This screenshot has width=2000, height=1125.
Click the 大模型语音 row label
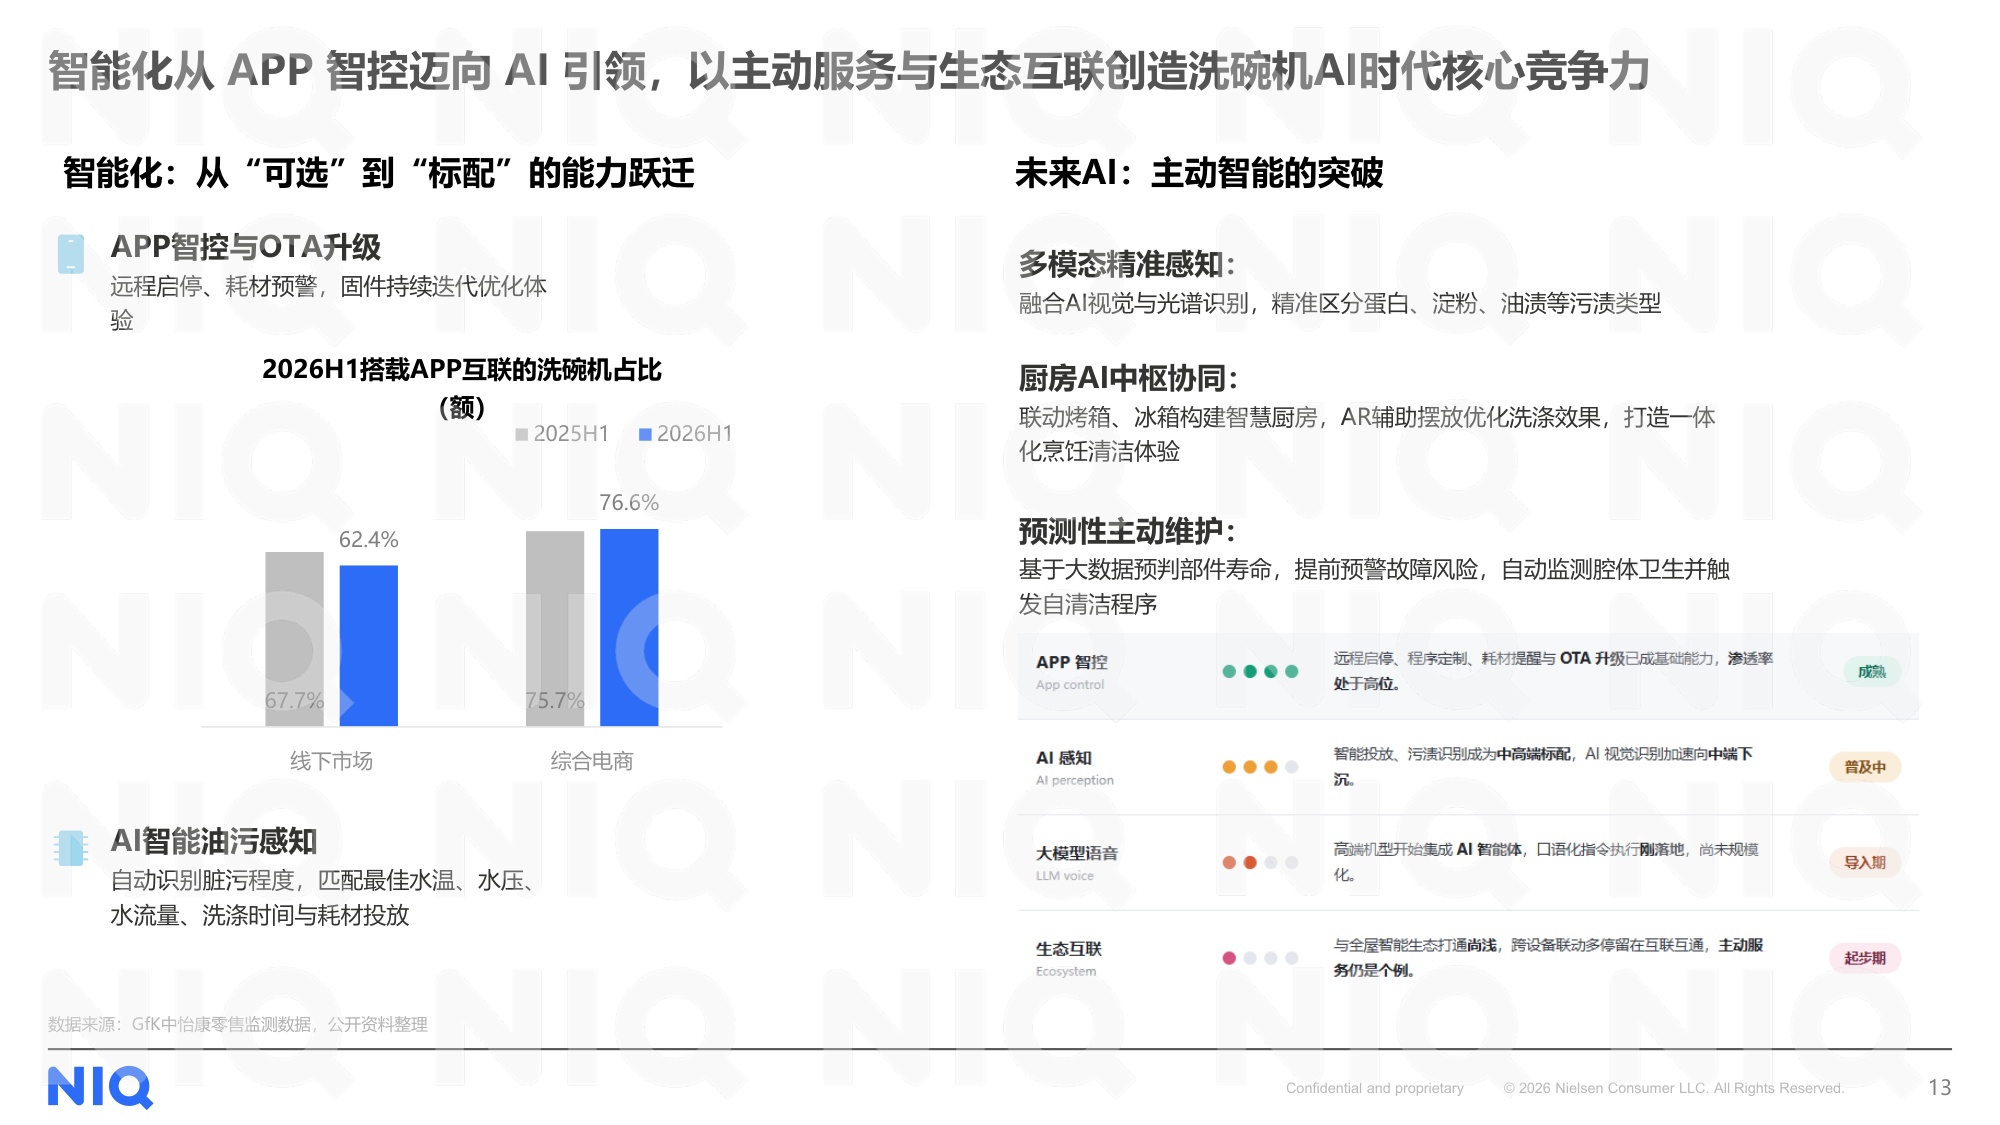pos(1077,853)
